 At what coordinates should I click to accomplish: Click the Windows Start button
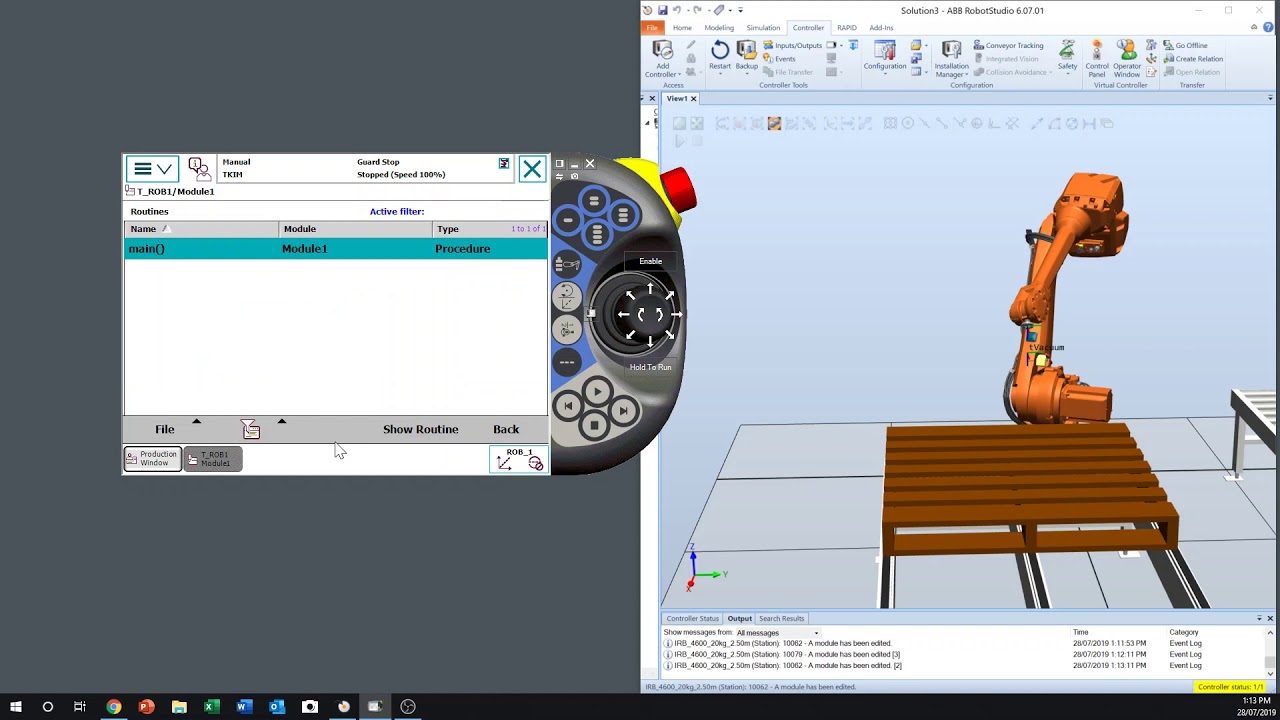point(15,706)
